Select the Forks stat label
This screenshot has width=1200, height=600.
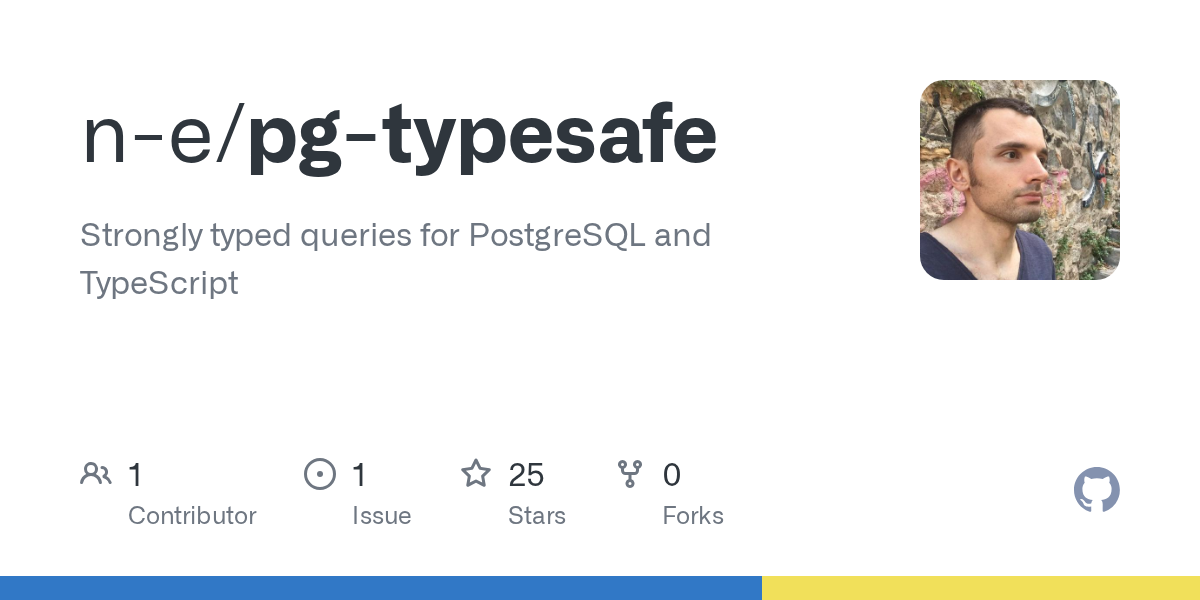tap(693, 516)
